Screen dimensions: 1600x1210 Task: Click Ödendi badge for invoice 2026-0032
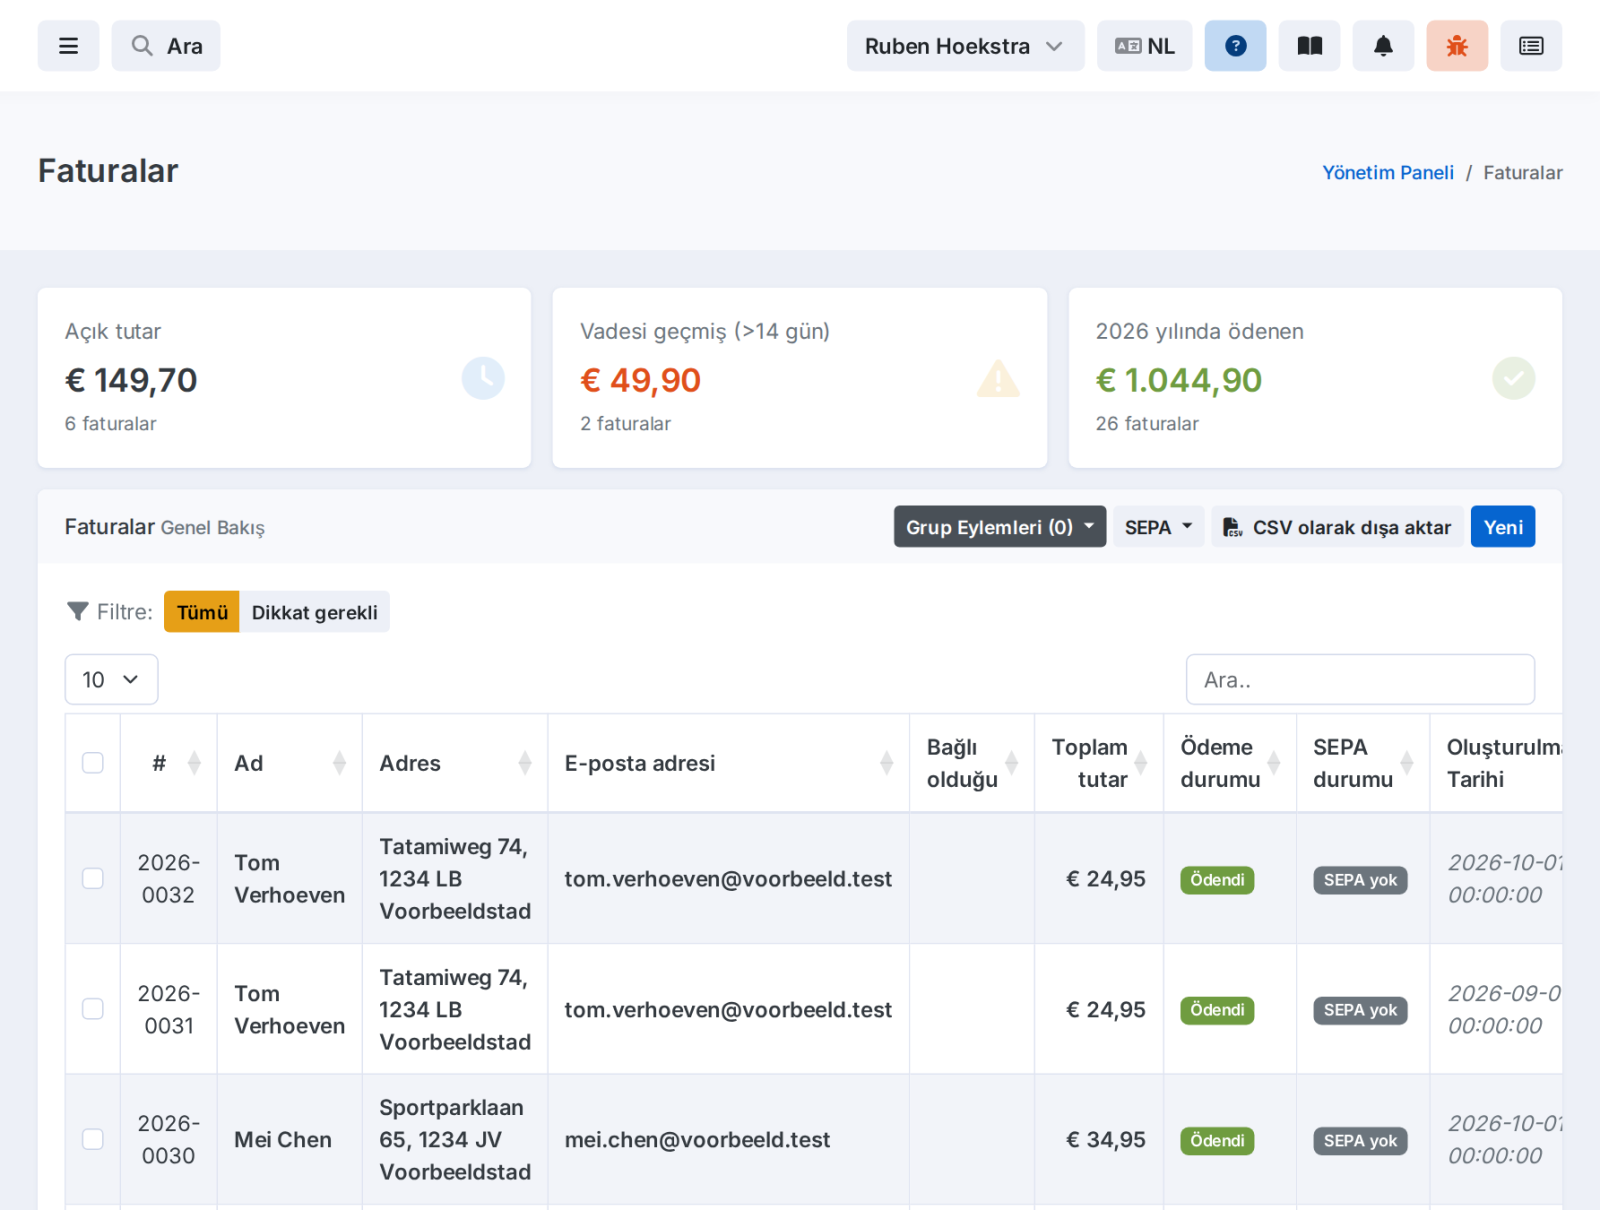1217,880
